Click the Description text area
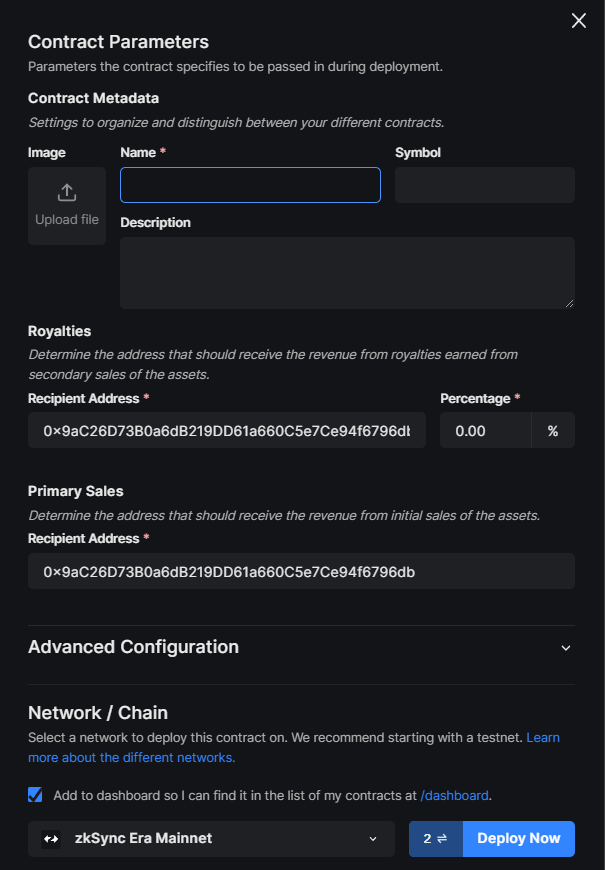The image size is (605, 870). pyautogui.click(x=347, y=273)
